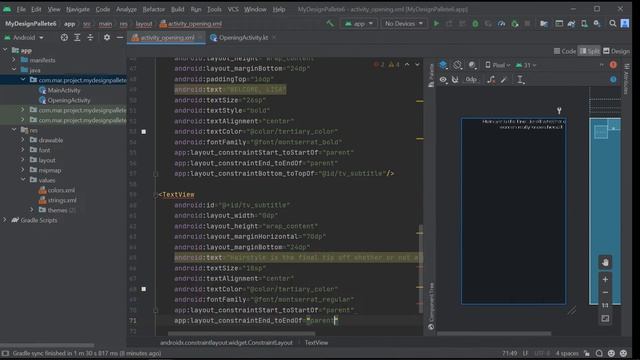Click Guidelines icon in design toolbar

520,80
